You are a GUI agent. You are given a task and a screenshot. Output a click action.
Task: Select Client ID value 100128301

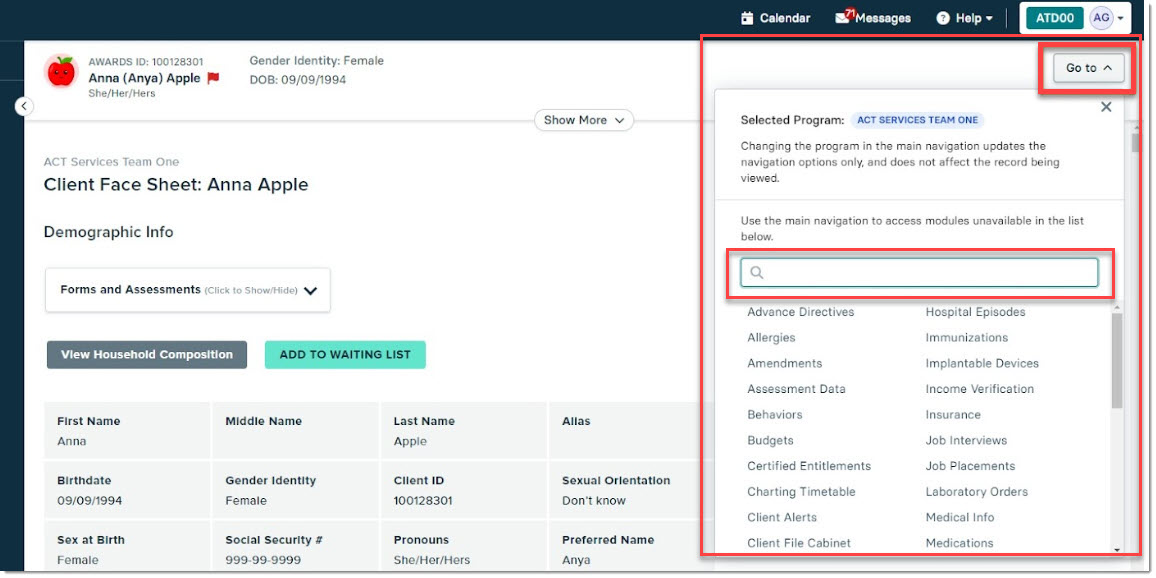[423, 501]
